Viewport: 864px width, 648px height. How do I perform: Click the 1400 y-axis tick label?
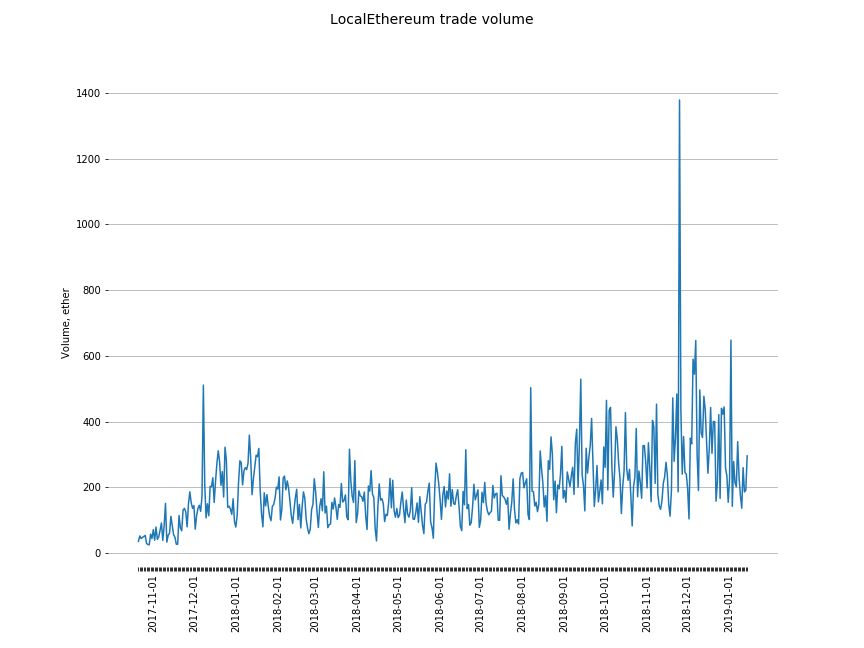88,94
